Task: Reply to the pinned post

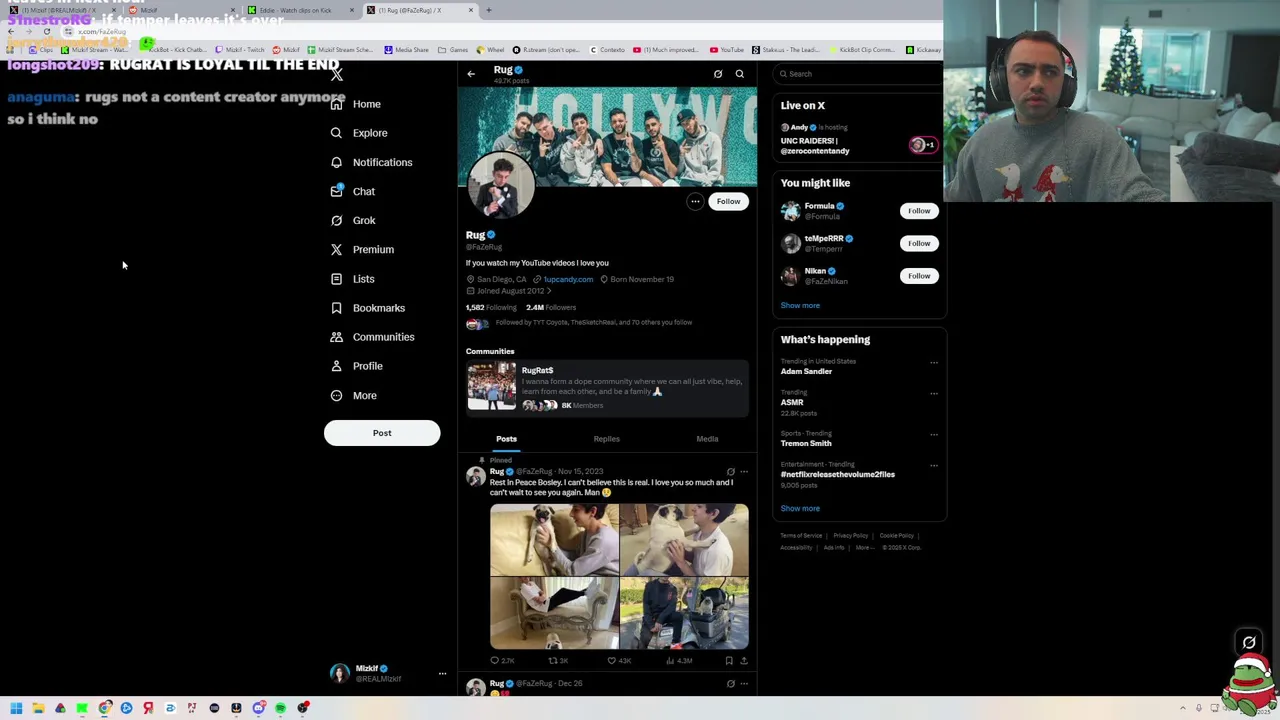Action: tap(501, 661)
